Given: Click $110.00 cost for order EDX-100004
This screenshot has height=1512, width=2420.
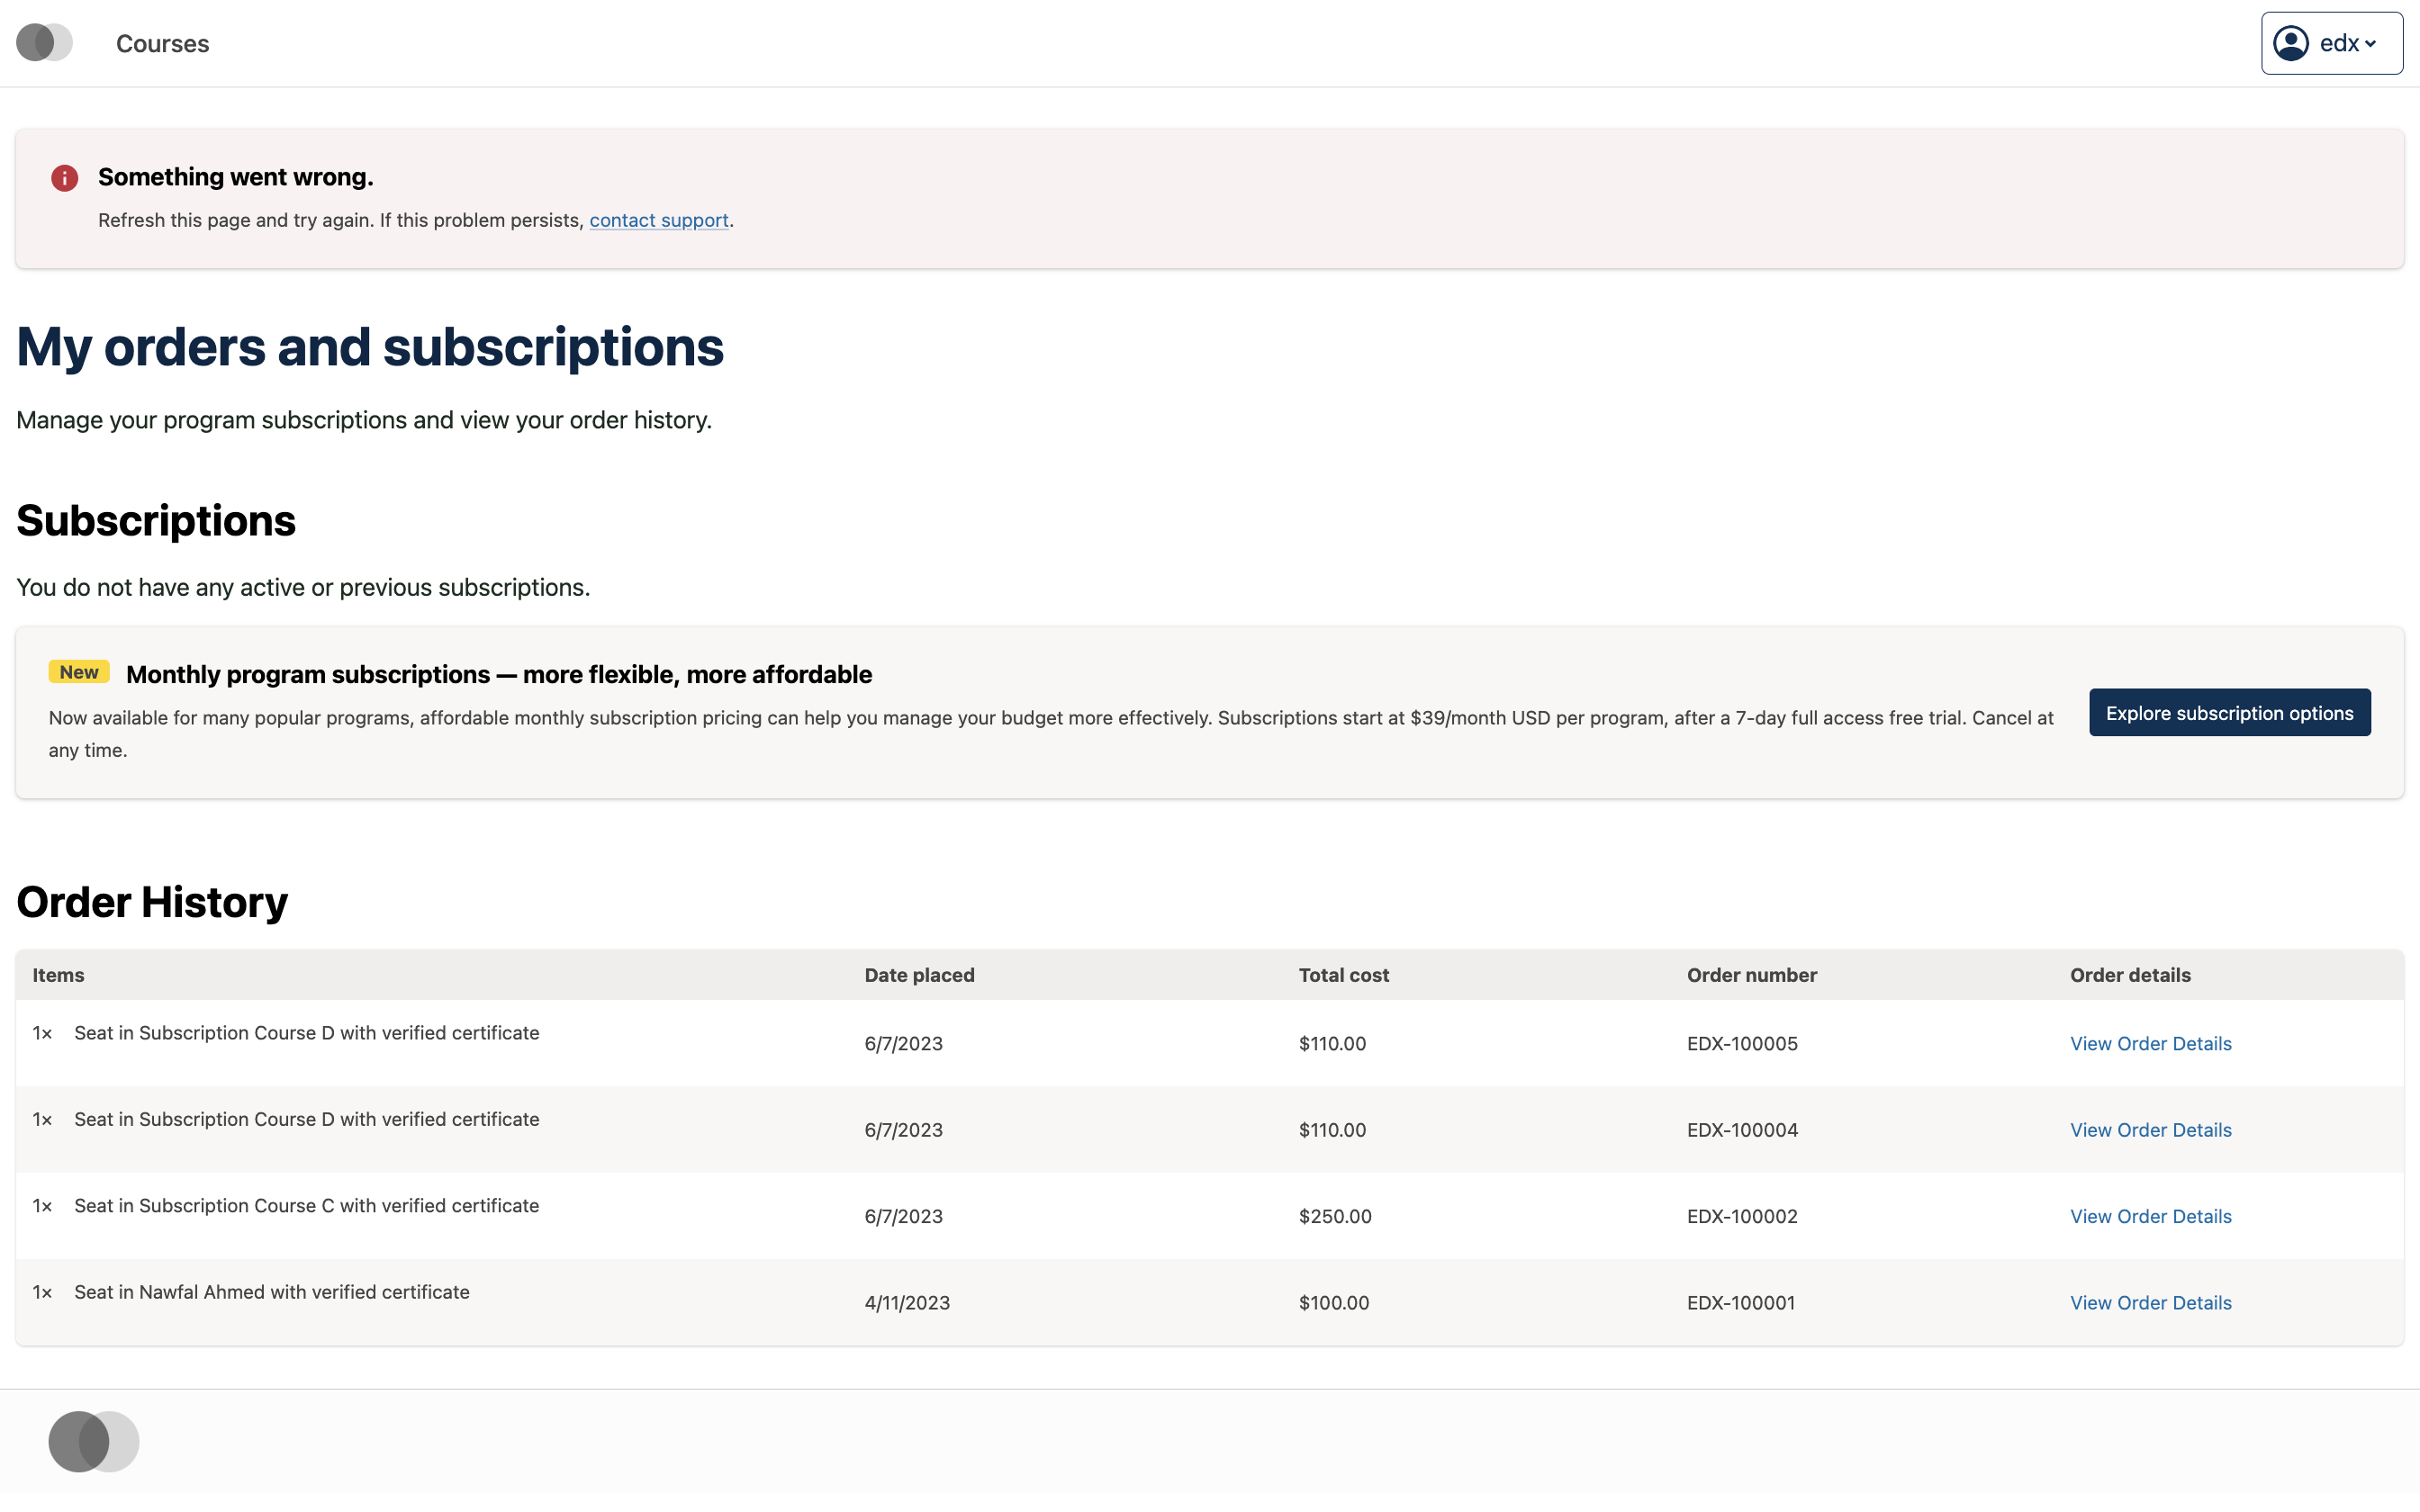Looking at the screenshot, I should [1332, 1130].
